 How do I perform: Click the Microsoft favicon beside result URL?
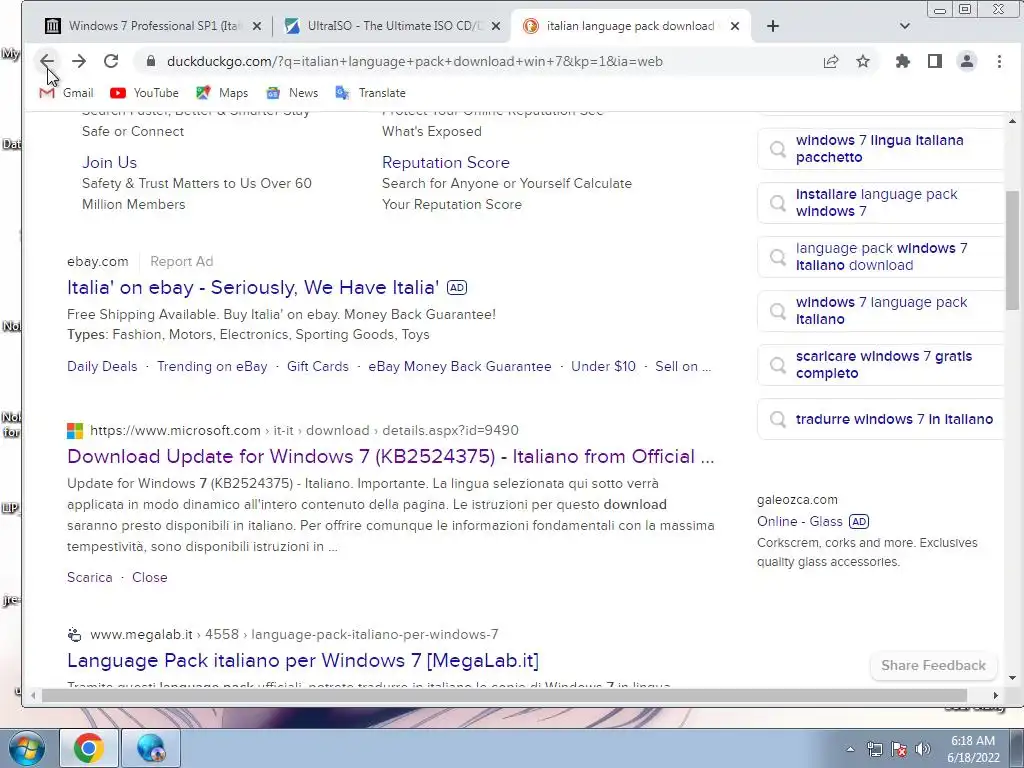(75, 430)
